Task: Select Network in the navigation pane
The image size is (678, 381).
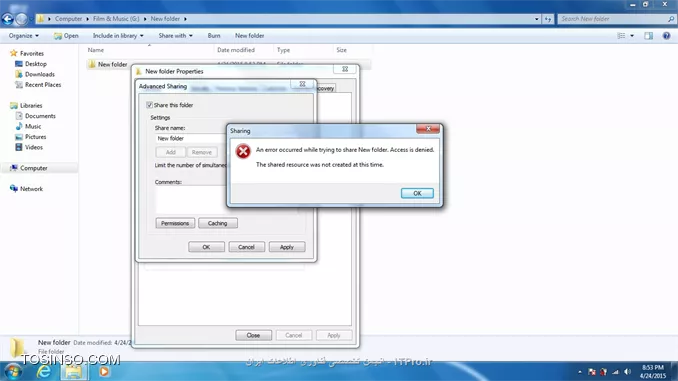Action: click(x=31, y=189)
